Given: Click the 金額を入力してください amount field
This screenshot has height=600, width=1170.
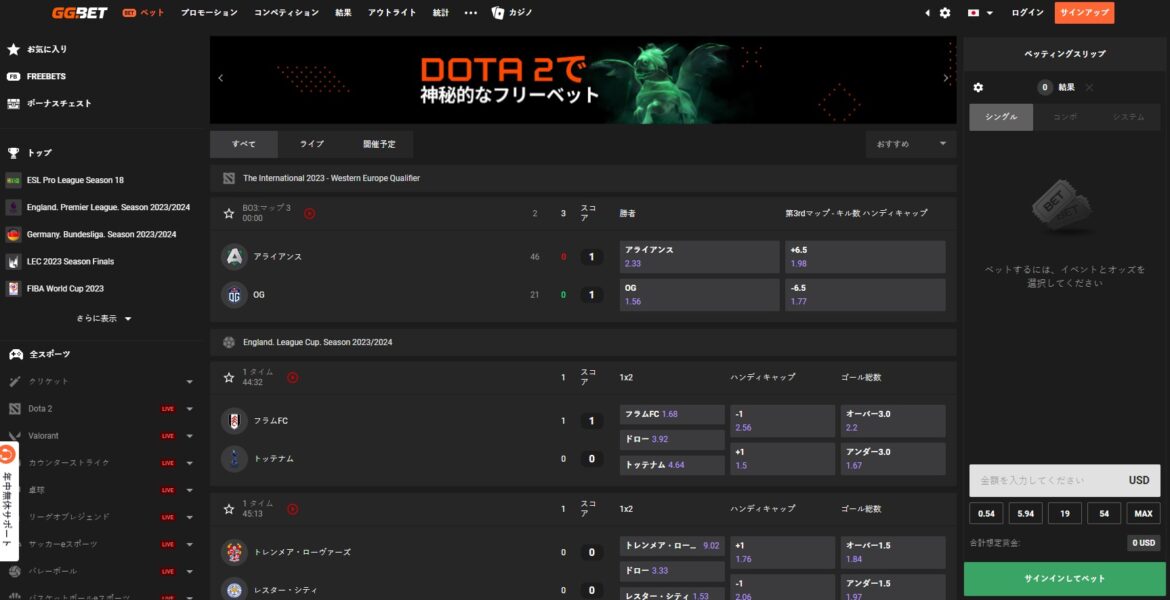Looking at the screenshot, I should point(1065,481).
